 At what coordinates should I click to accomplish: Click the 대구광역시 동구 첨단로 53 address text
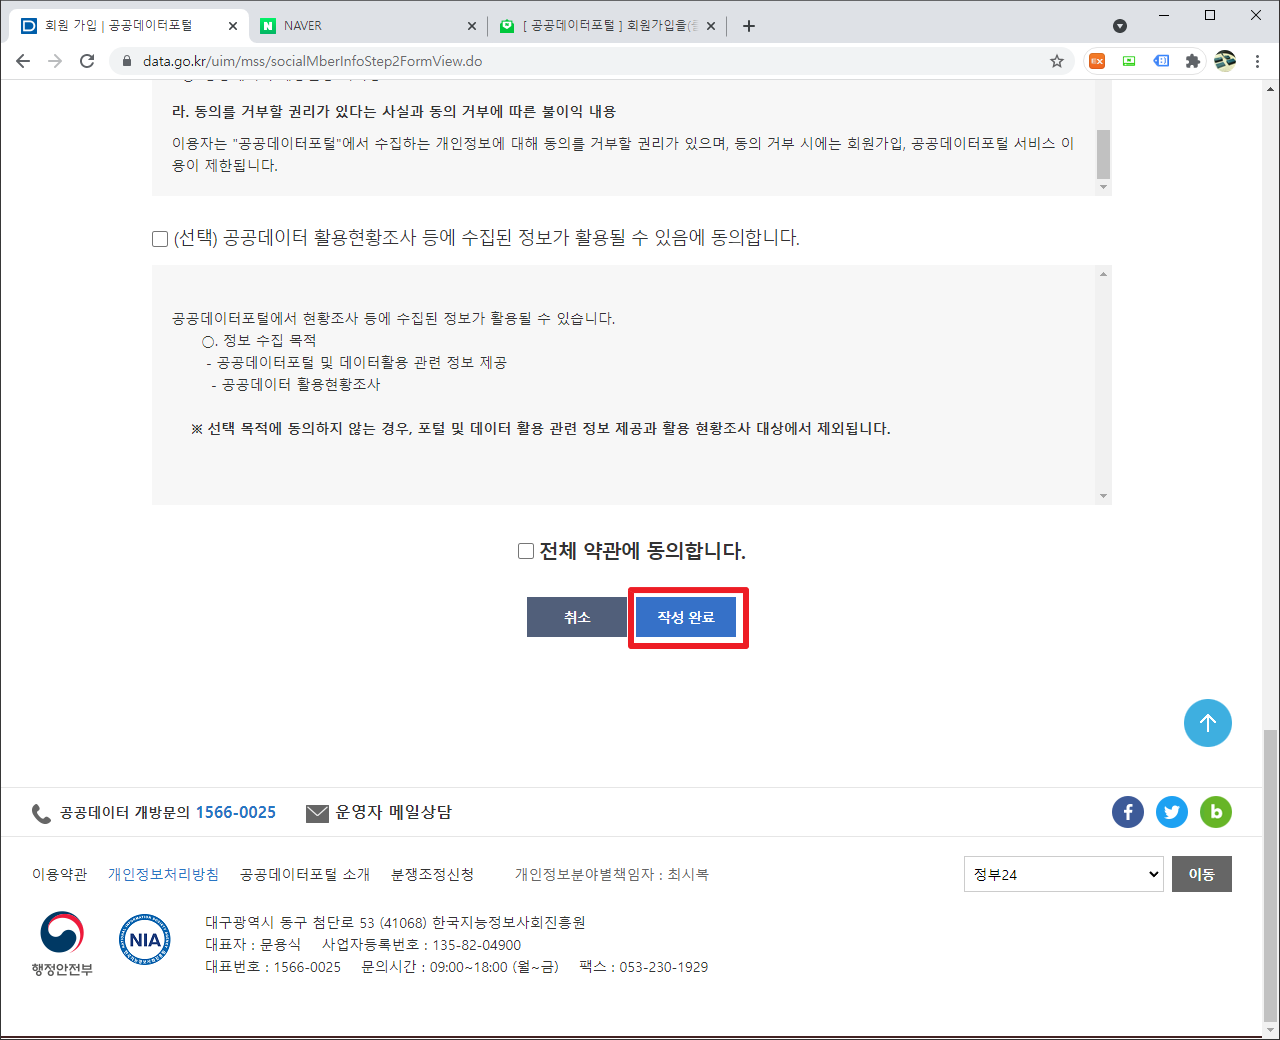(x=395, y=923)
